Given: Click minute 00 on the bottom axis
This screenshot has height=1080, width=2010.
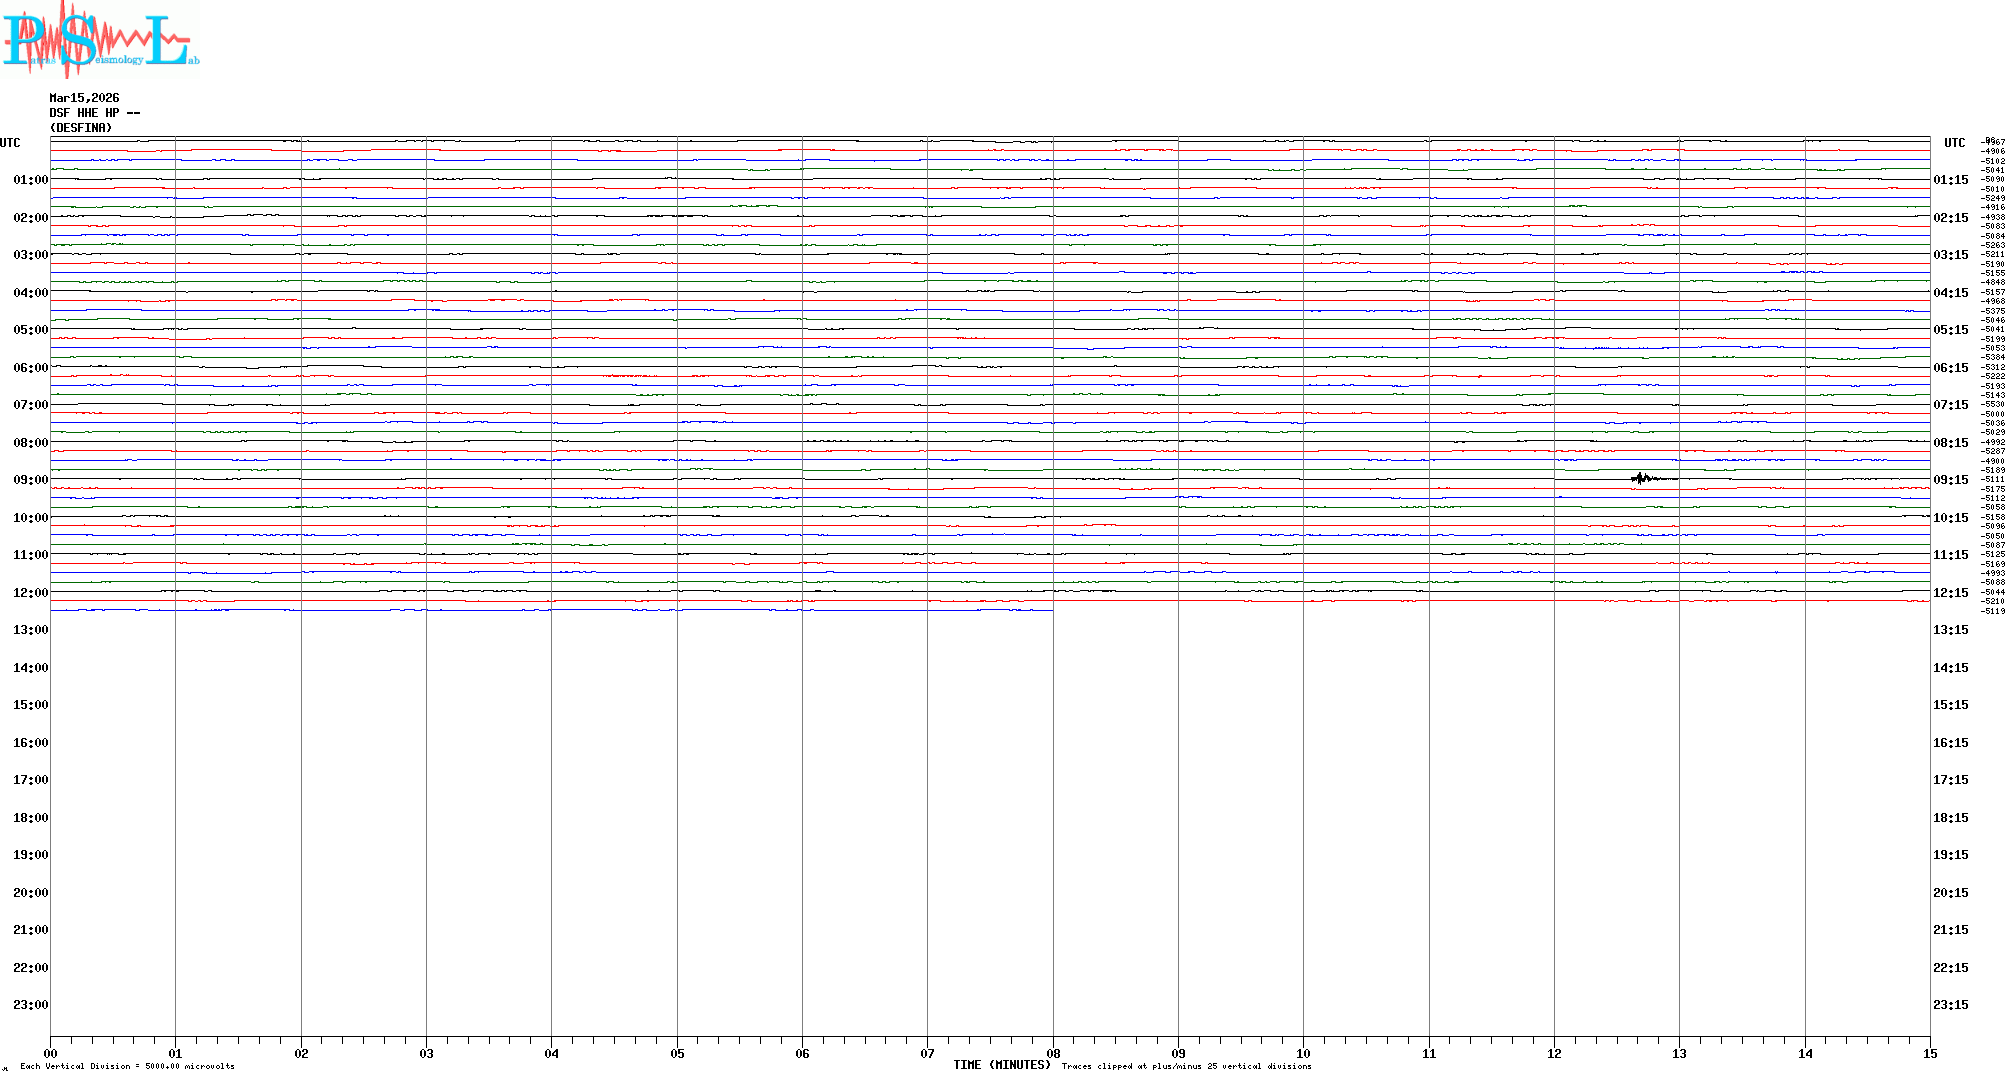Looking at the screenshot, I should point(51,1053).
